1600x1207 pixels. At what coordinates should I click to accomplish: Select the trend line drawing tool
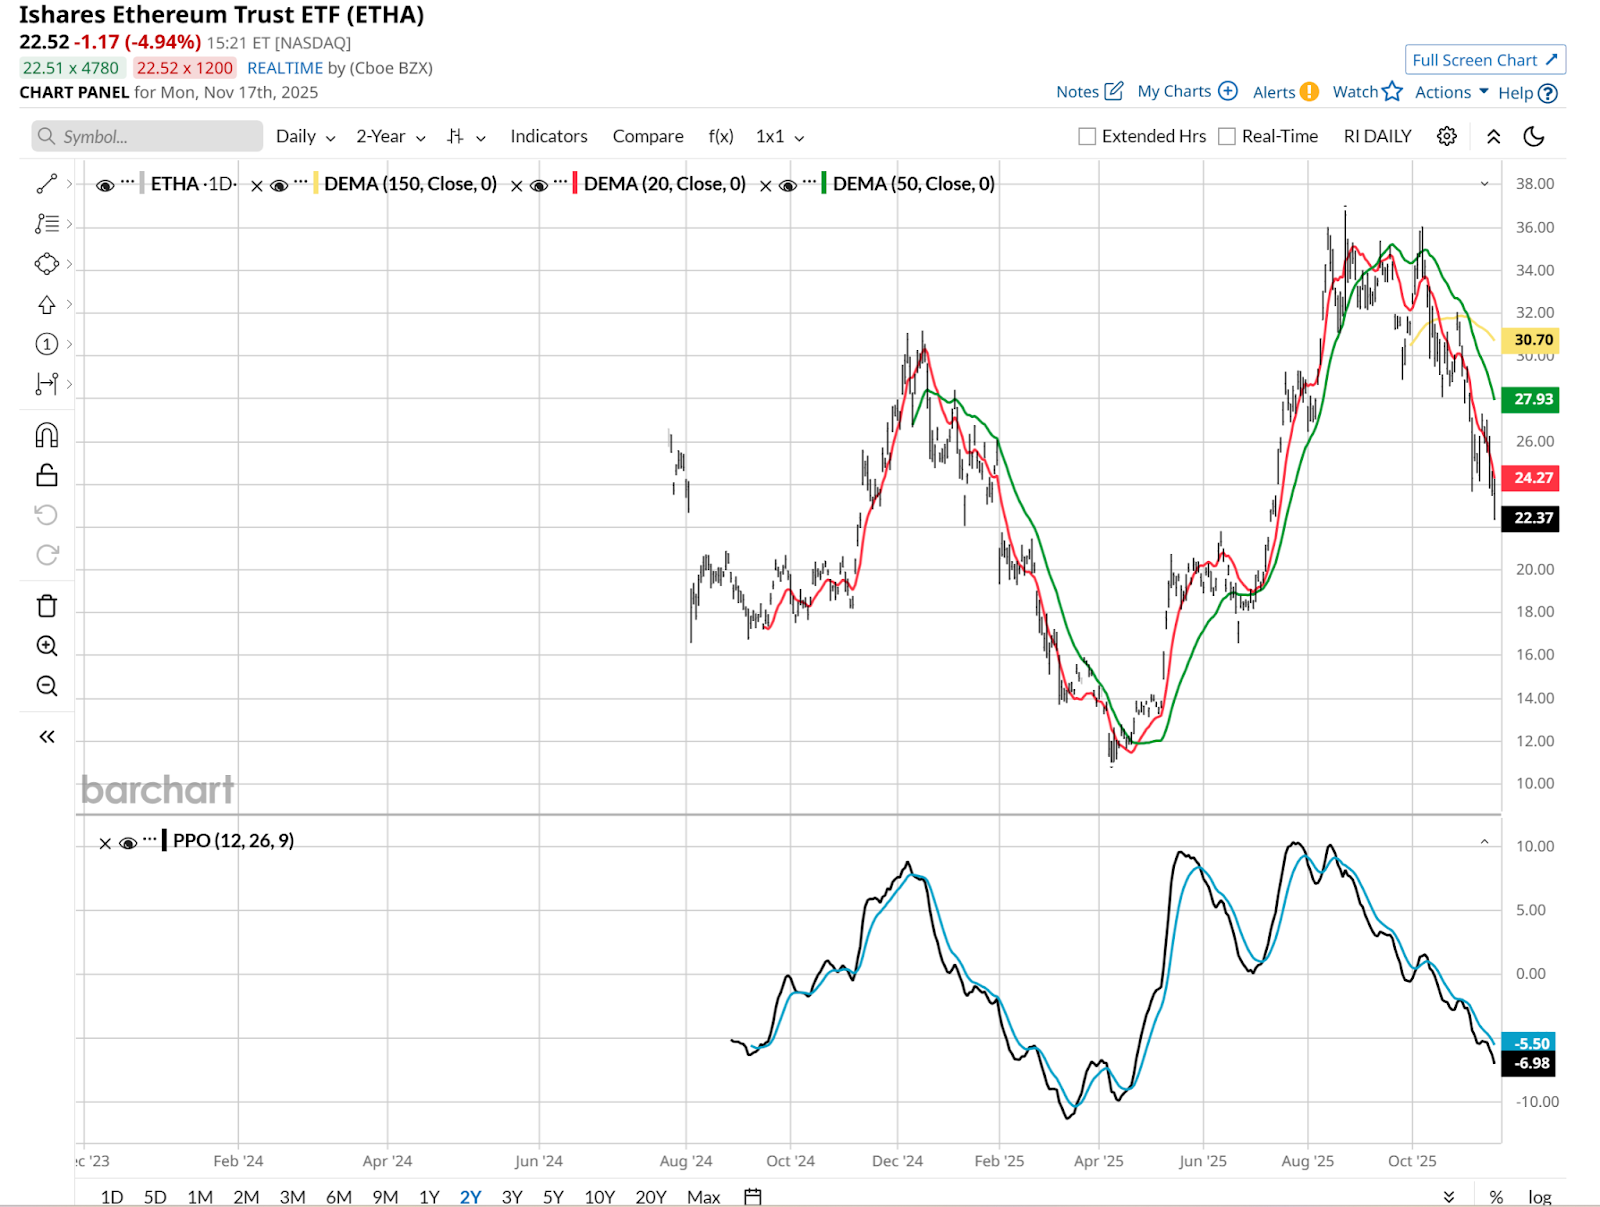47,184
